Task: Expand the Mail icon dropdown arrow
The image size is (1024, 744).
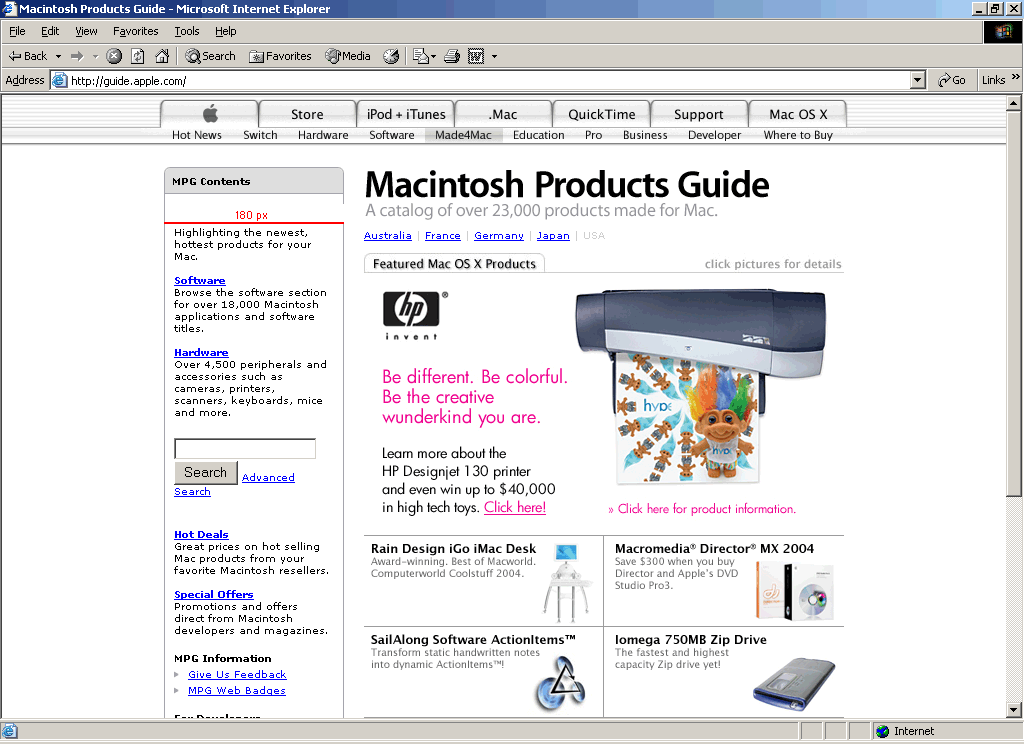Action: tap(433, 56)
